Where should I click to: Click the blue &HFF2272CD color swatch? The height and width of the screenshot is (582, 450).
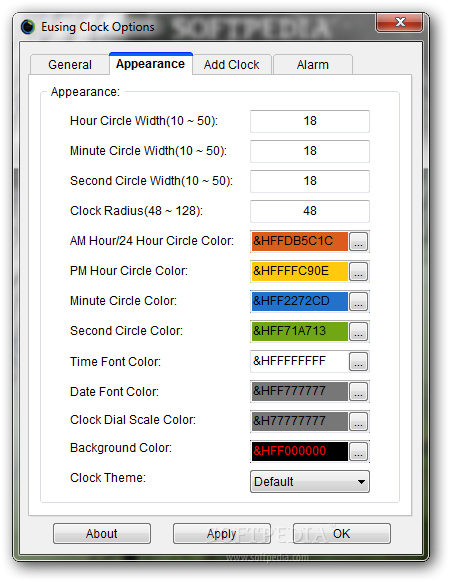click(300, 301)
